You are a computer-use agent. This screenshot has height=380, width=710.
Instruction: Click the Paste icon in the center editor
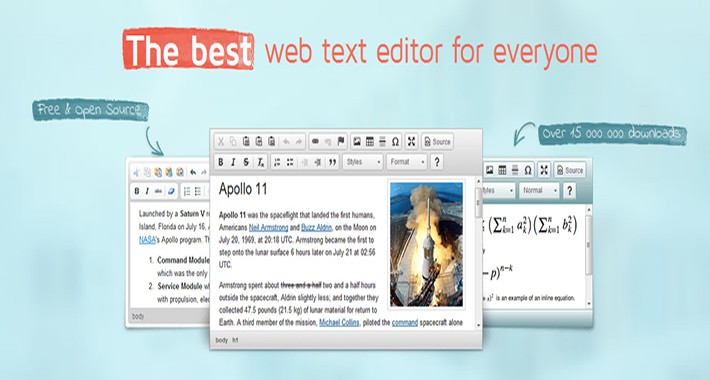pos(246,142)
